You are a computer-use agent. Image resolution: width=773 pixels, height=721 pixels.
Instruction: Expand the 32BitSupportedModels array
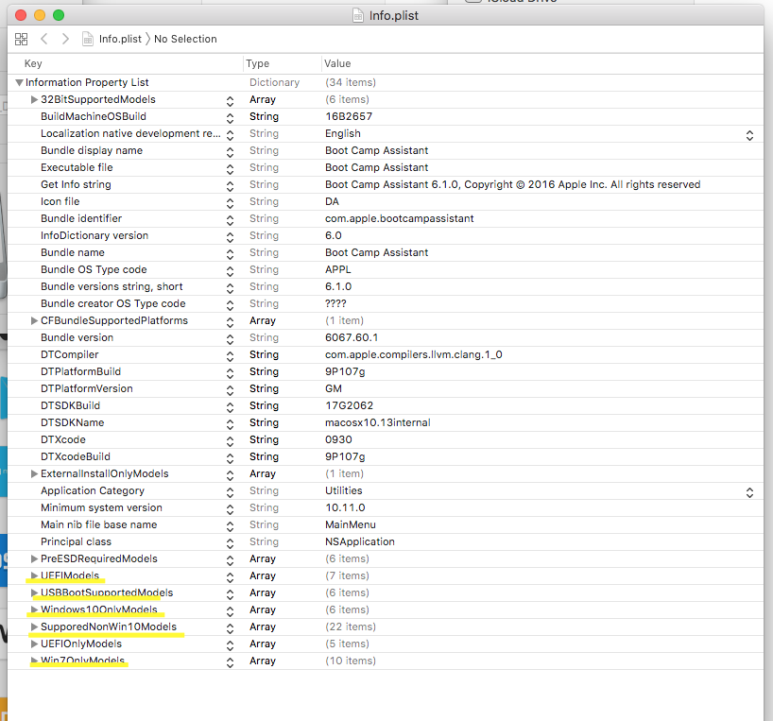(x=34, y=100)
